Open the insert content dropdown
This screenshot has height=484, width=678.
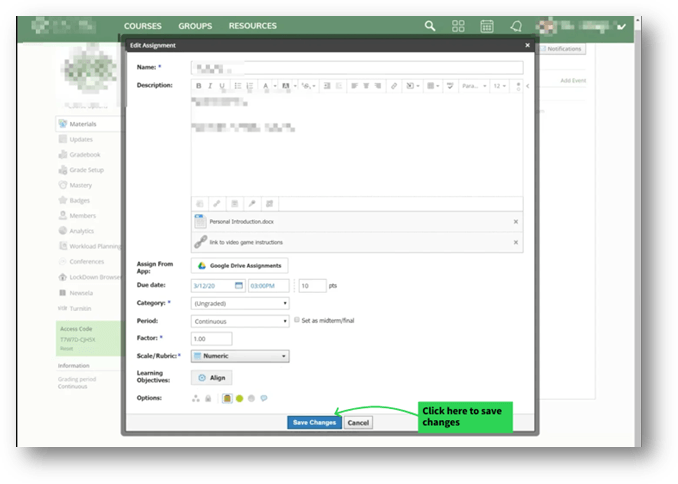pos(413,86)
